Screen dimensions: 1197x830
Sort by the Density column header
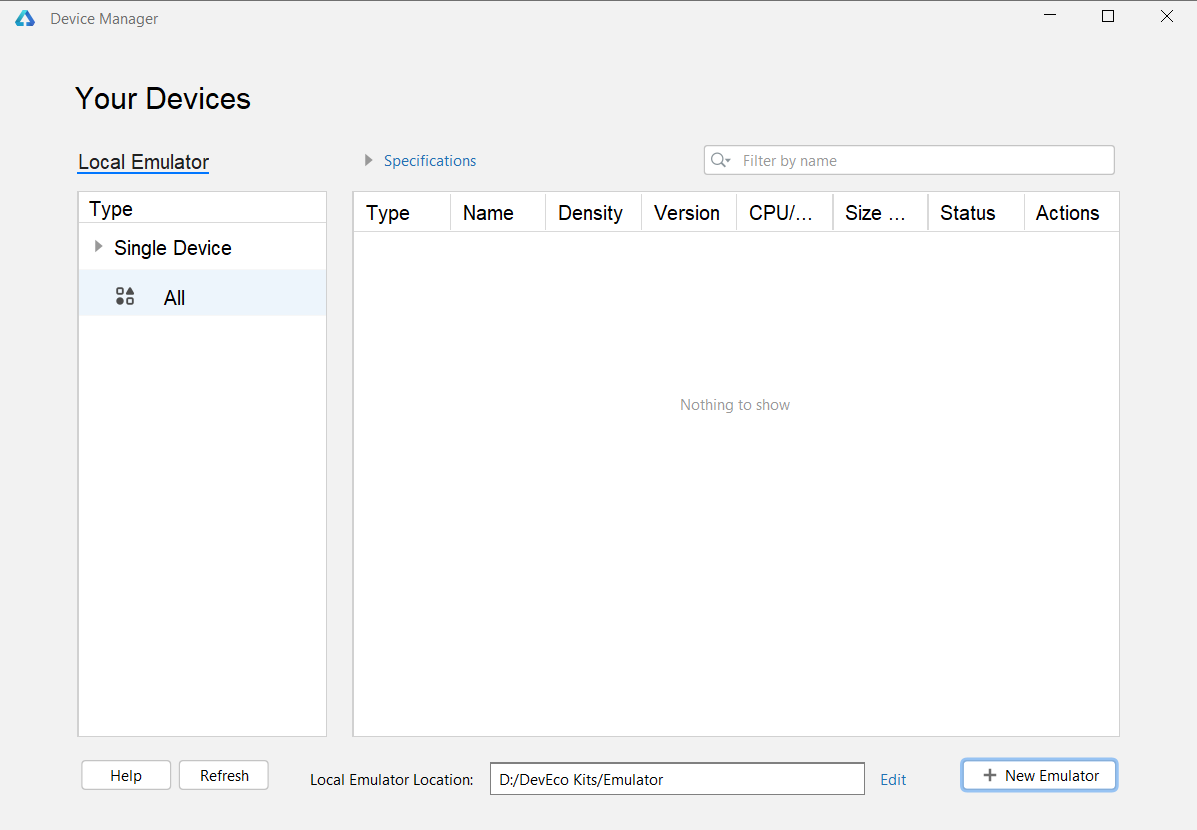[x=593, y=212]
